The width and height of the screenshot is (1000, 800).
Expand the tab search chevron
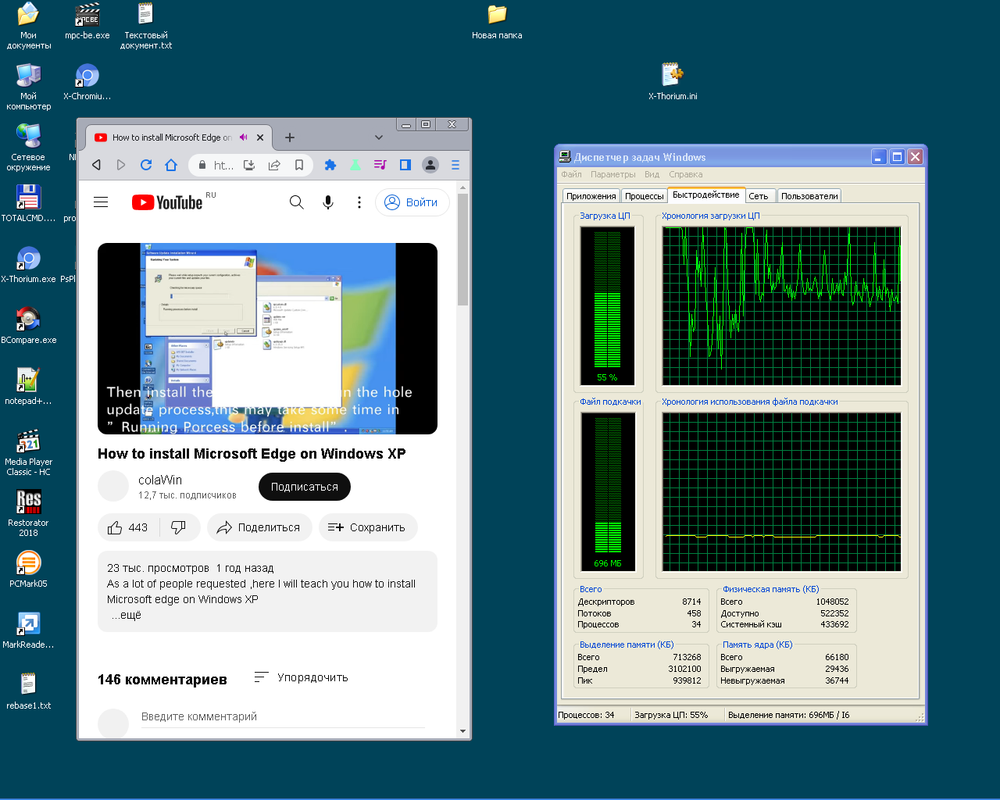(378, 137)
